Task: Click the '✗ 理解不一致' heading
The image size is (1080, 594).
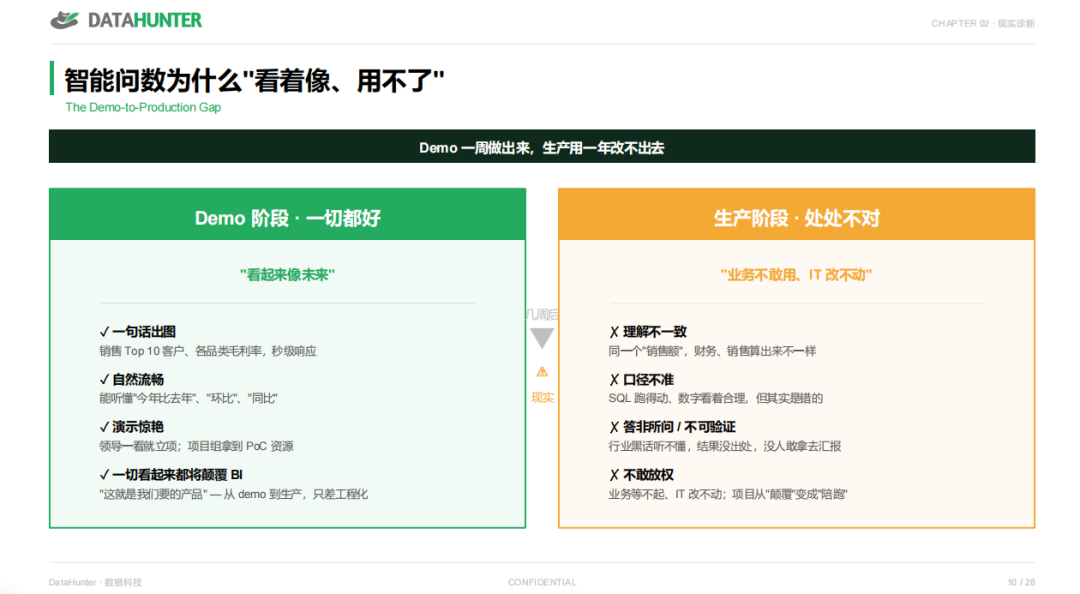Action: (x=648, y=332)
